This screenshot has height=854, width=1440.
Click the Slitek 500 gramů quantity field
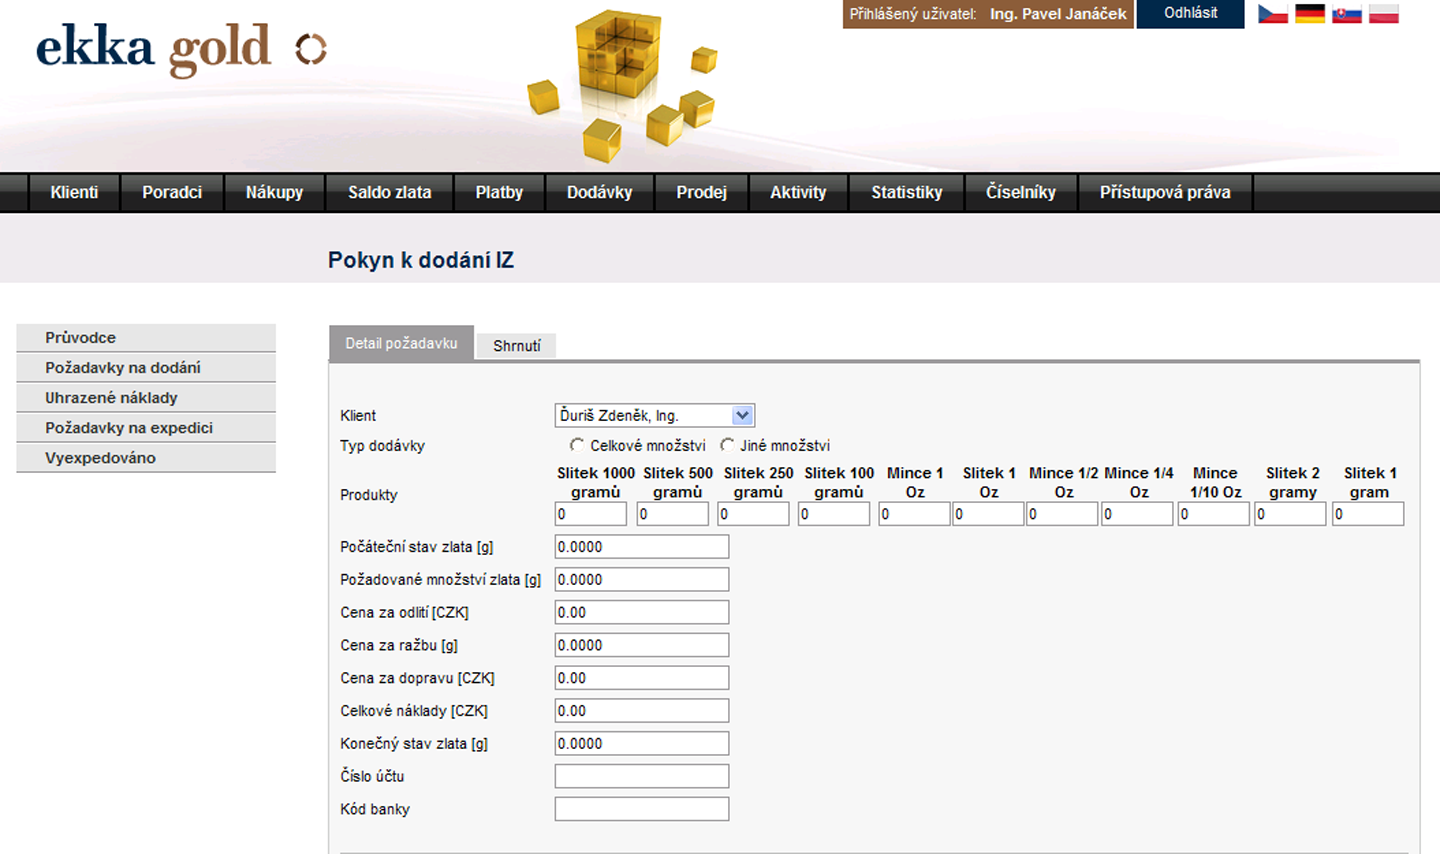pos(673,514)
